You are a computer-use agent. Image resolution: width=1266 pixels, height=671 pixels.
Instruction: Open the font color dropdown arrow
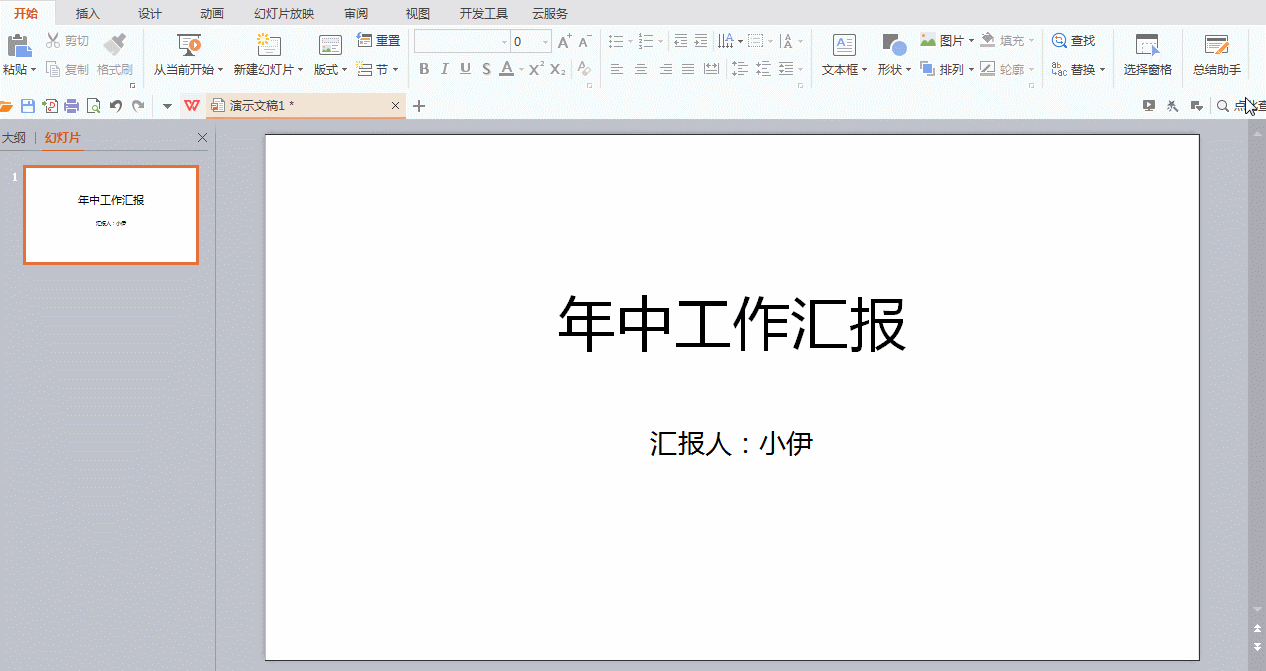[521, 69]
